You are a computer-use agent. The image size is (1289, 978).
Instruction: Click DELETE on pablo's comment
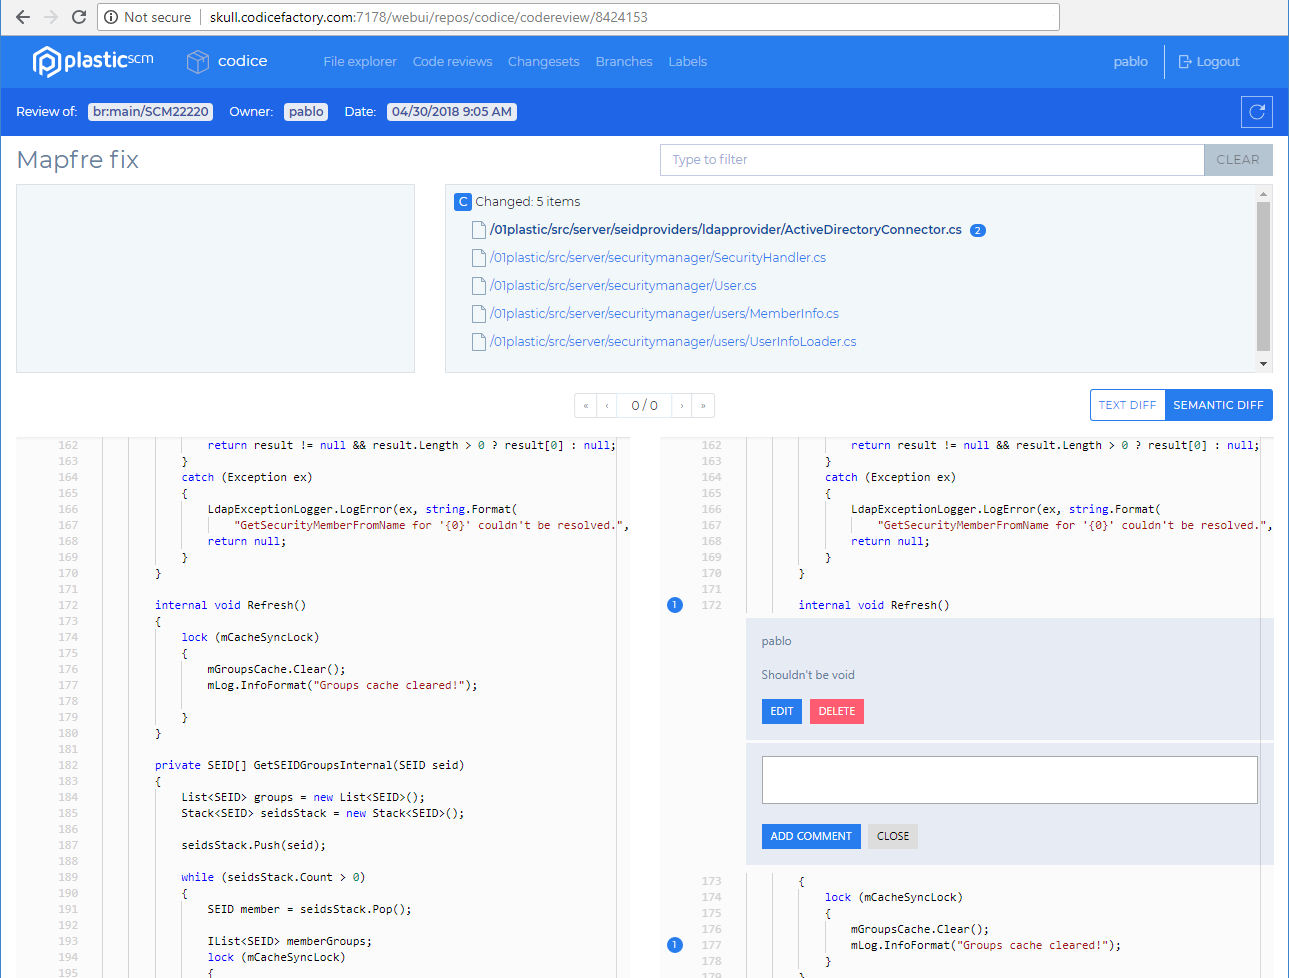point(836,711)
